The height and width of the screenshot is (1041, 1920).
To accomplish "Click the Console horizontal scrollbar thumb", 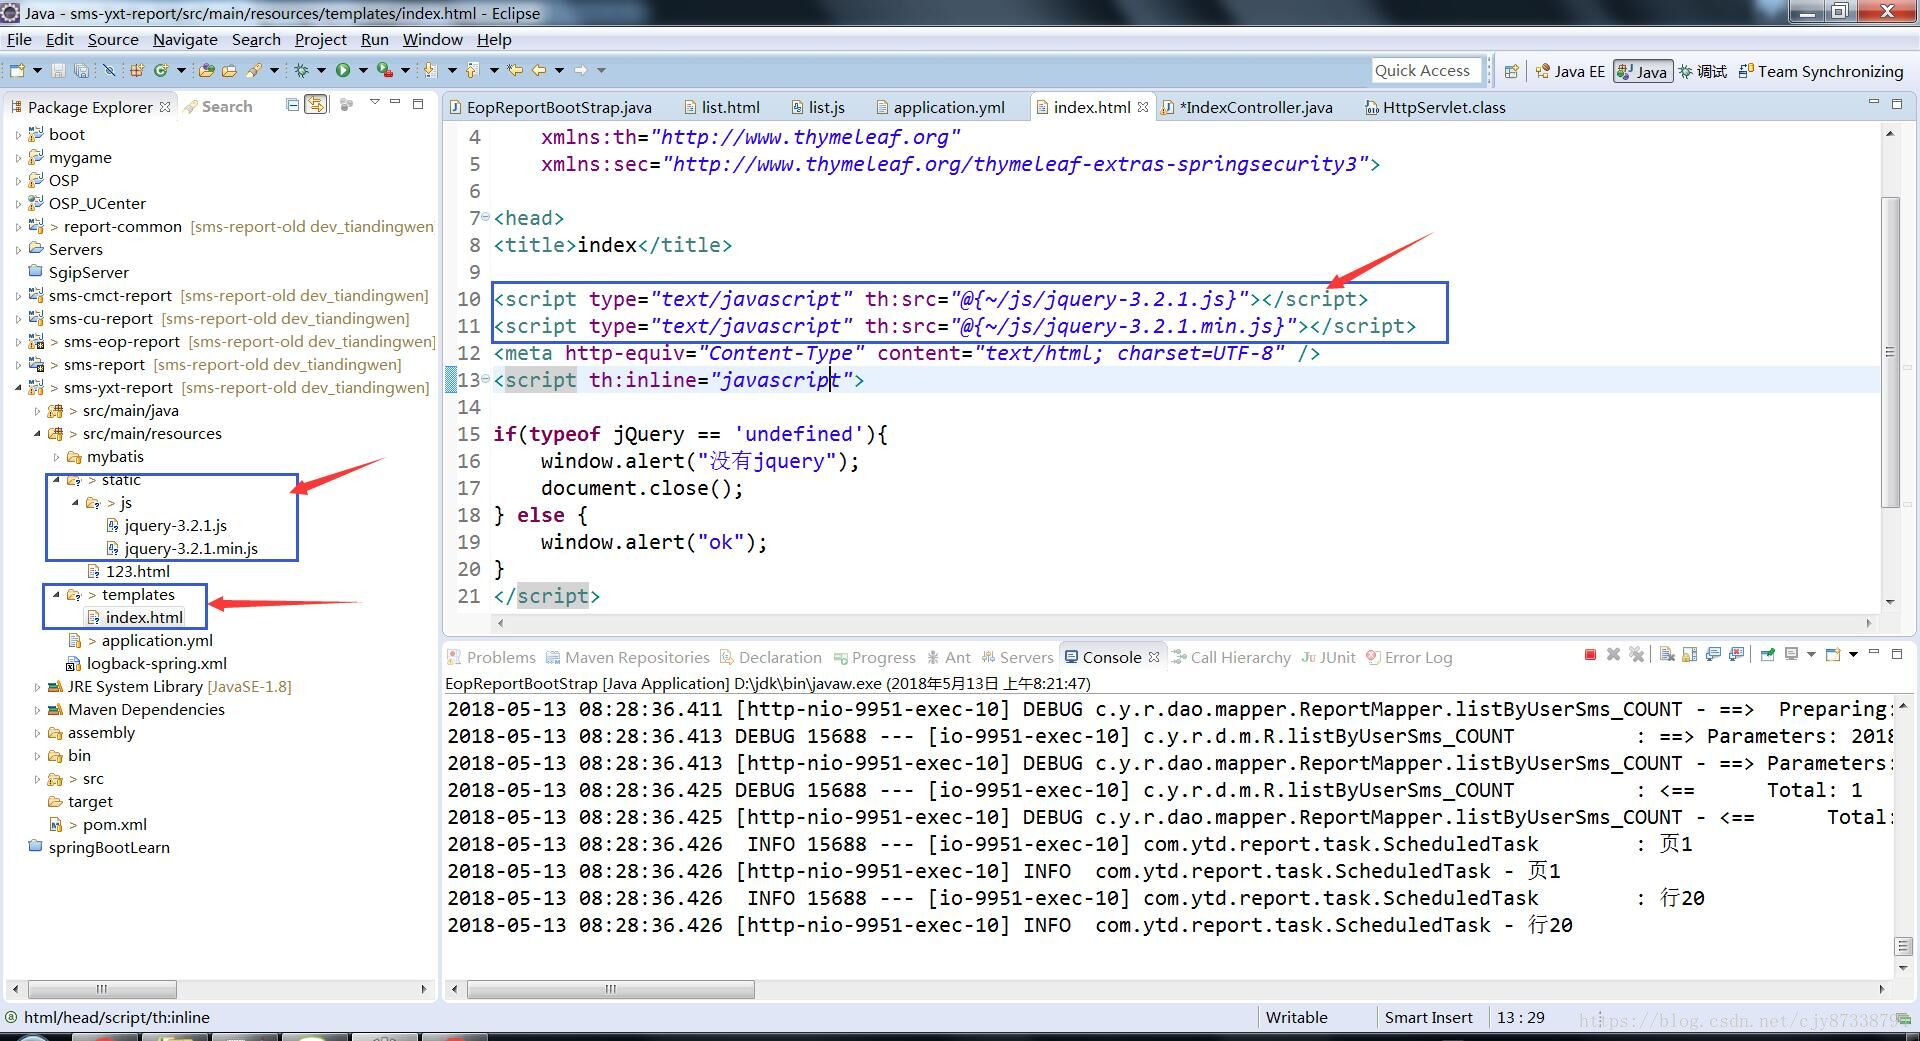I will pyautogui.click(x=610, y=989).
